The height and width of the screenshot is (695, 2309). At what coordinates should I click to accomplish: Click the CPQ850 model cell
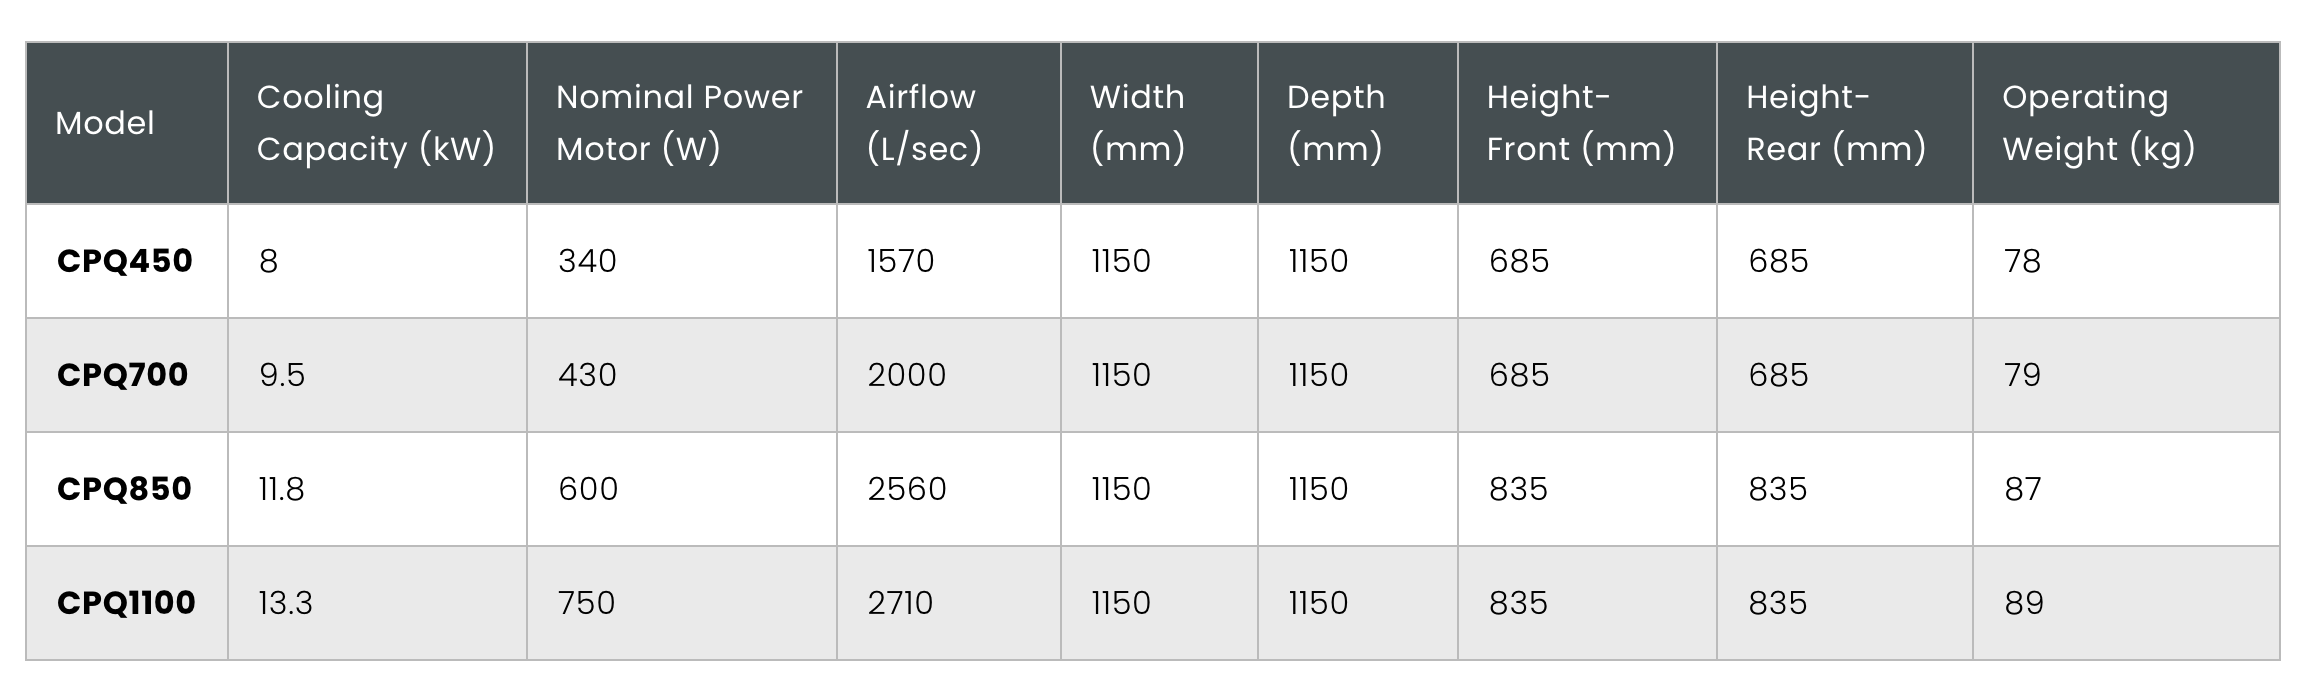point(124,489)
